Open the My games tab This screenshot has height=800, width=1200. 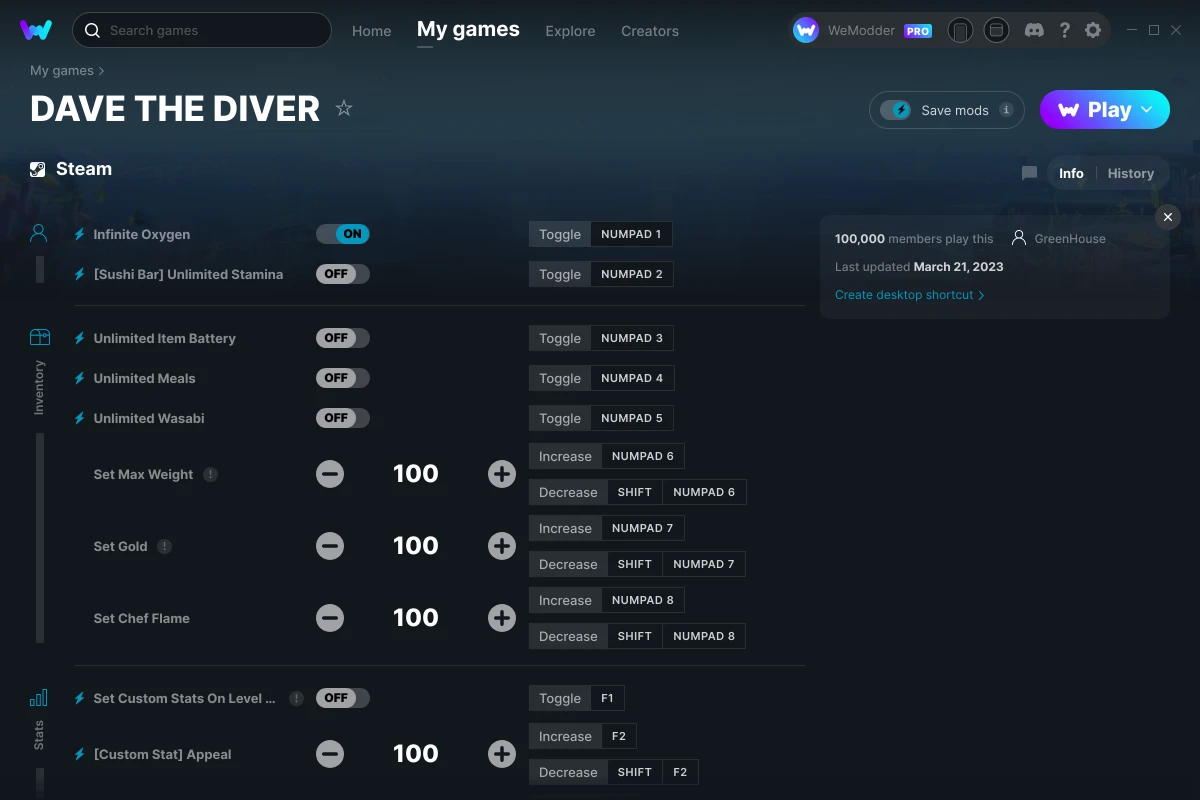tap(468, 30)
